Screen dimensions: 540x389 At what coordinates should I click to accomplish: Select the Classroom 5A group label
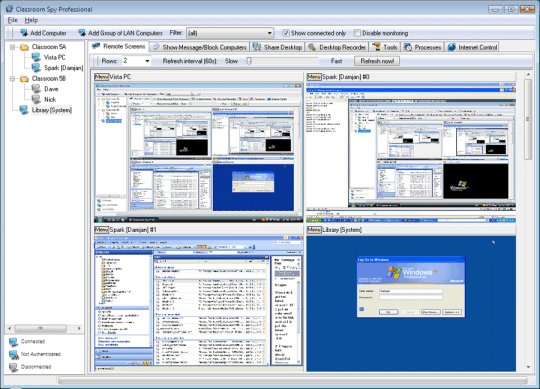(x=49, y=47)
